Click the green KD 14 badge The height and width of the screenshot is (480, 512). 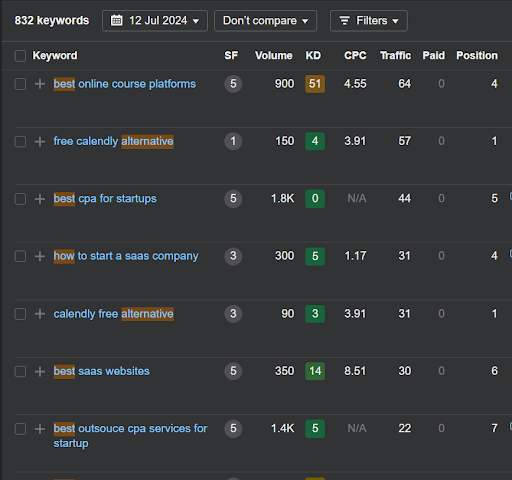click(x=315, y=371)
